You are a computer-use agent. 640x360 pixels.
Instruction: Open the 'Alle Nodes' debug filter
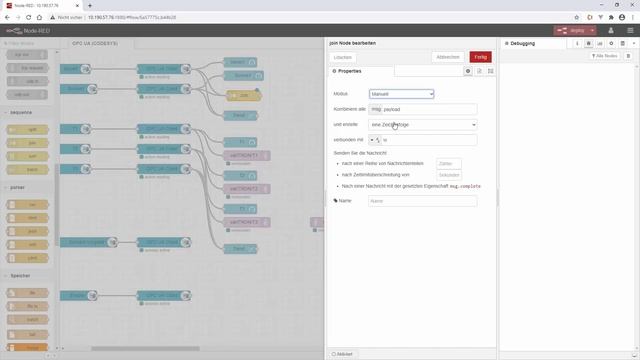(x=605, y=56)
